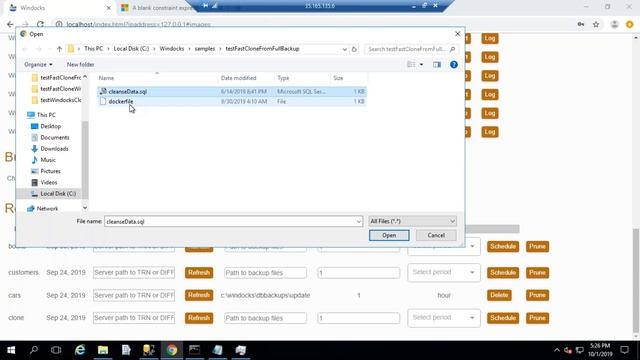Bookmark this page with star icon
Image resolution: width=640 pixels, height=360 pixels.
point(596,24)
